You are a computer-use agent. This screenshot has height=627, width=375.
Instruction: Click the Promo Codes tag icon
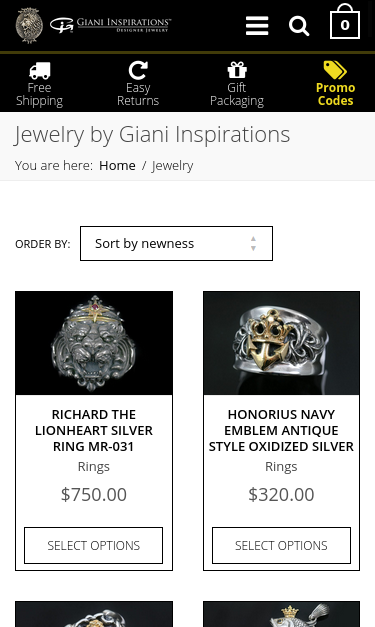(335, 70)
